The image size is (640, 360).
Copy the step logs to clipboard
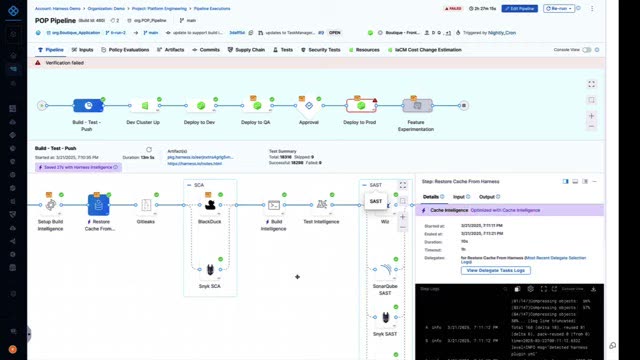(517, 289)
